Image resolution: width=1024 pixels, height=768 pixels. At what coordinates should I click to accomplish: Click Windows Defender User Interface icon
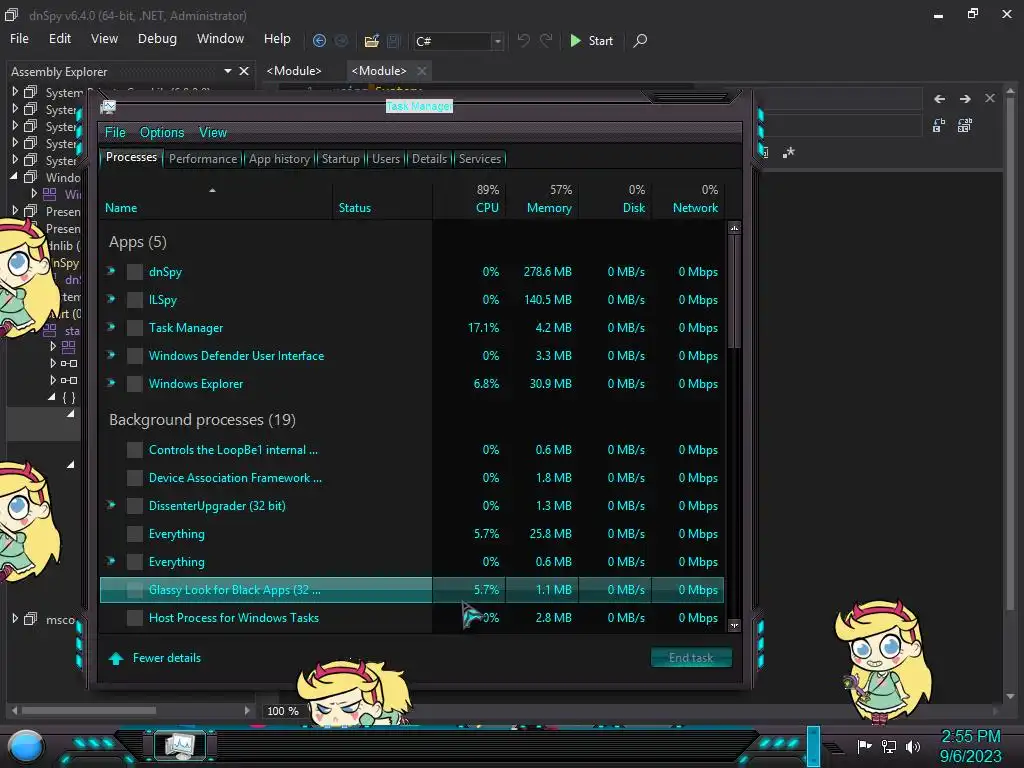[135, 356]
